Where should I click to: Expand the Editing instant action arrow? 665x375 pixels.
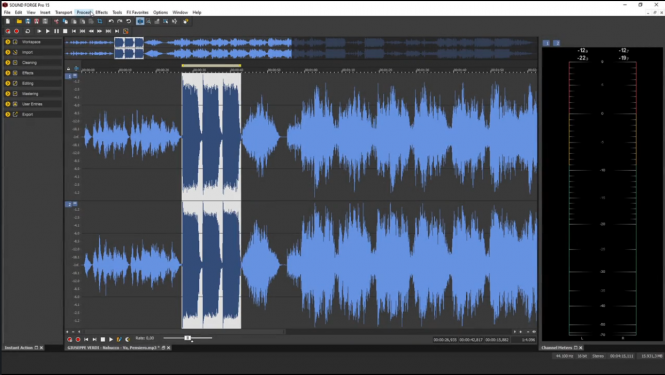(x=8, y=83)
